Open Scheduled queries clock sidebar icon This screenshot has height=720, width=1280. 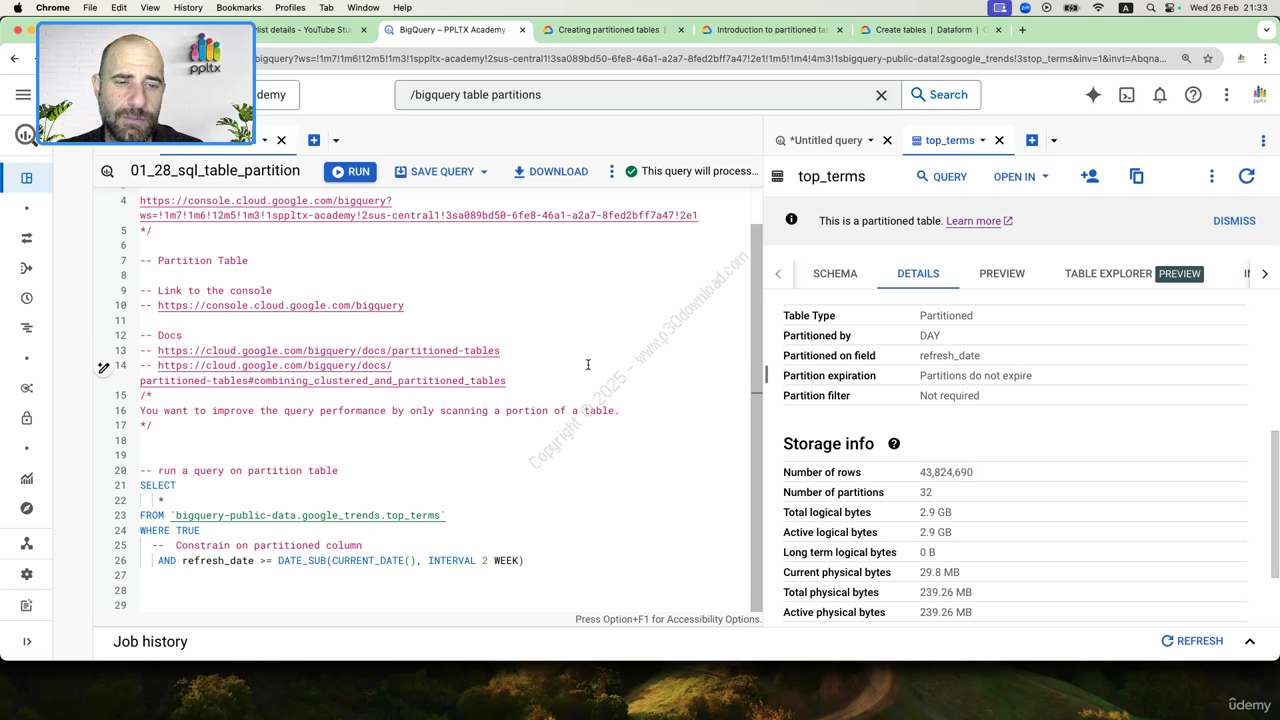[27, 298]
